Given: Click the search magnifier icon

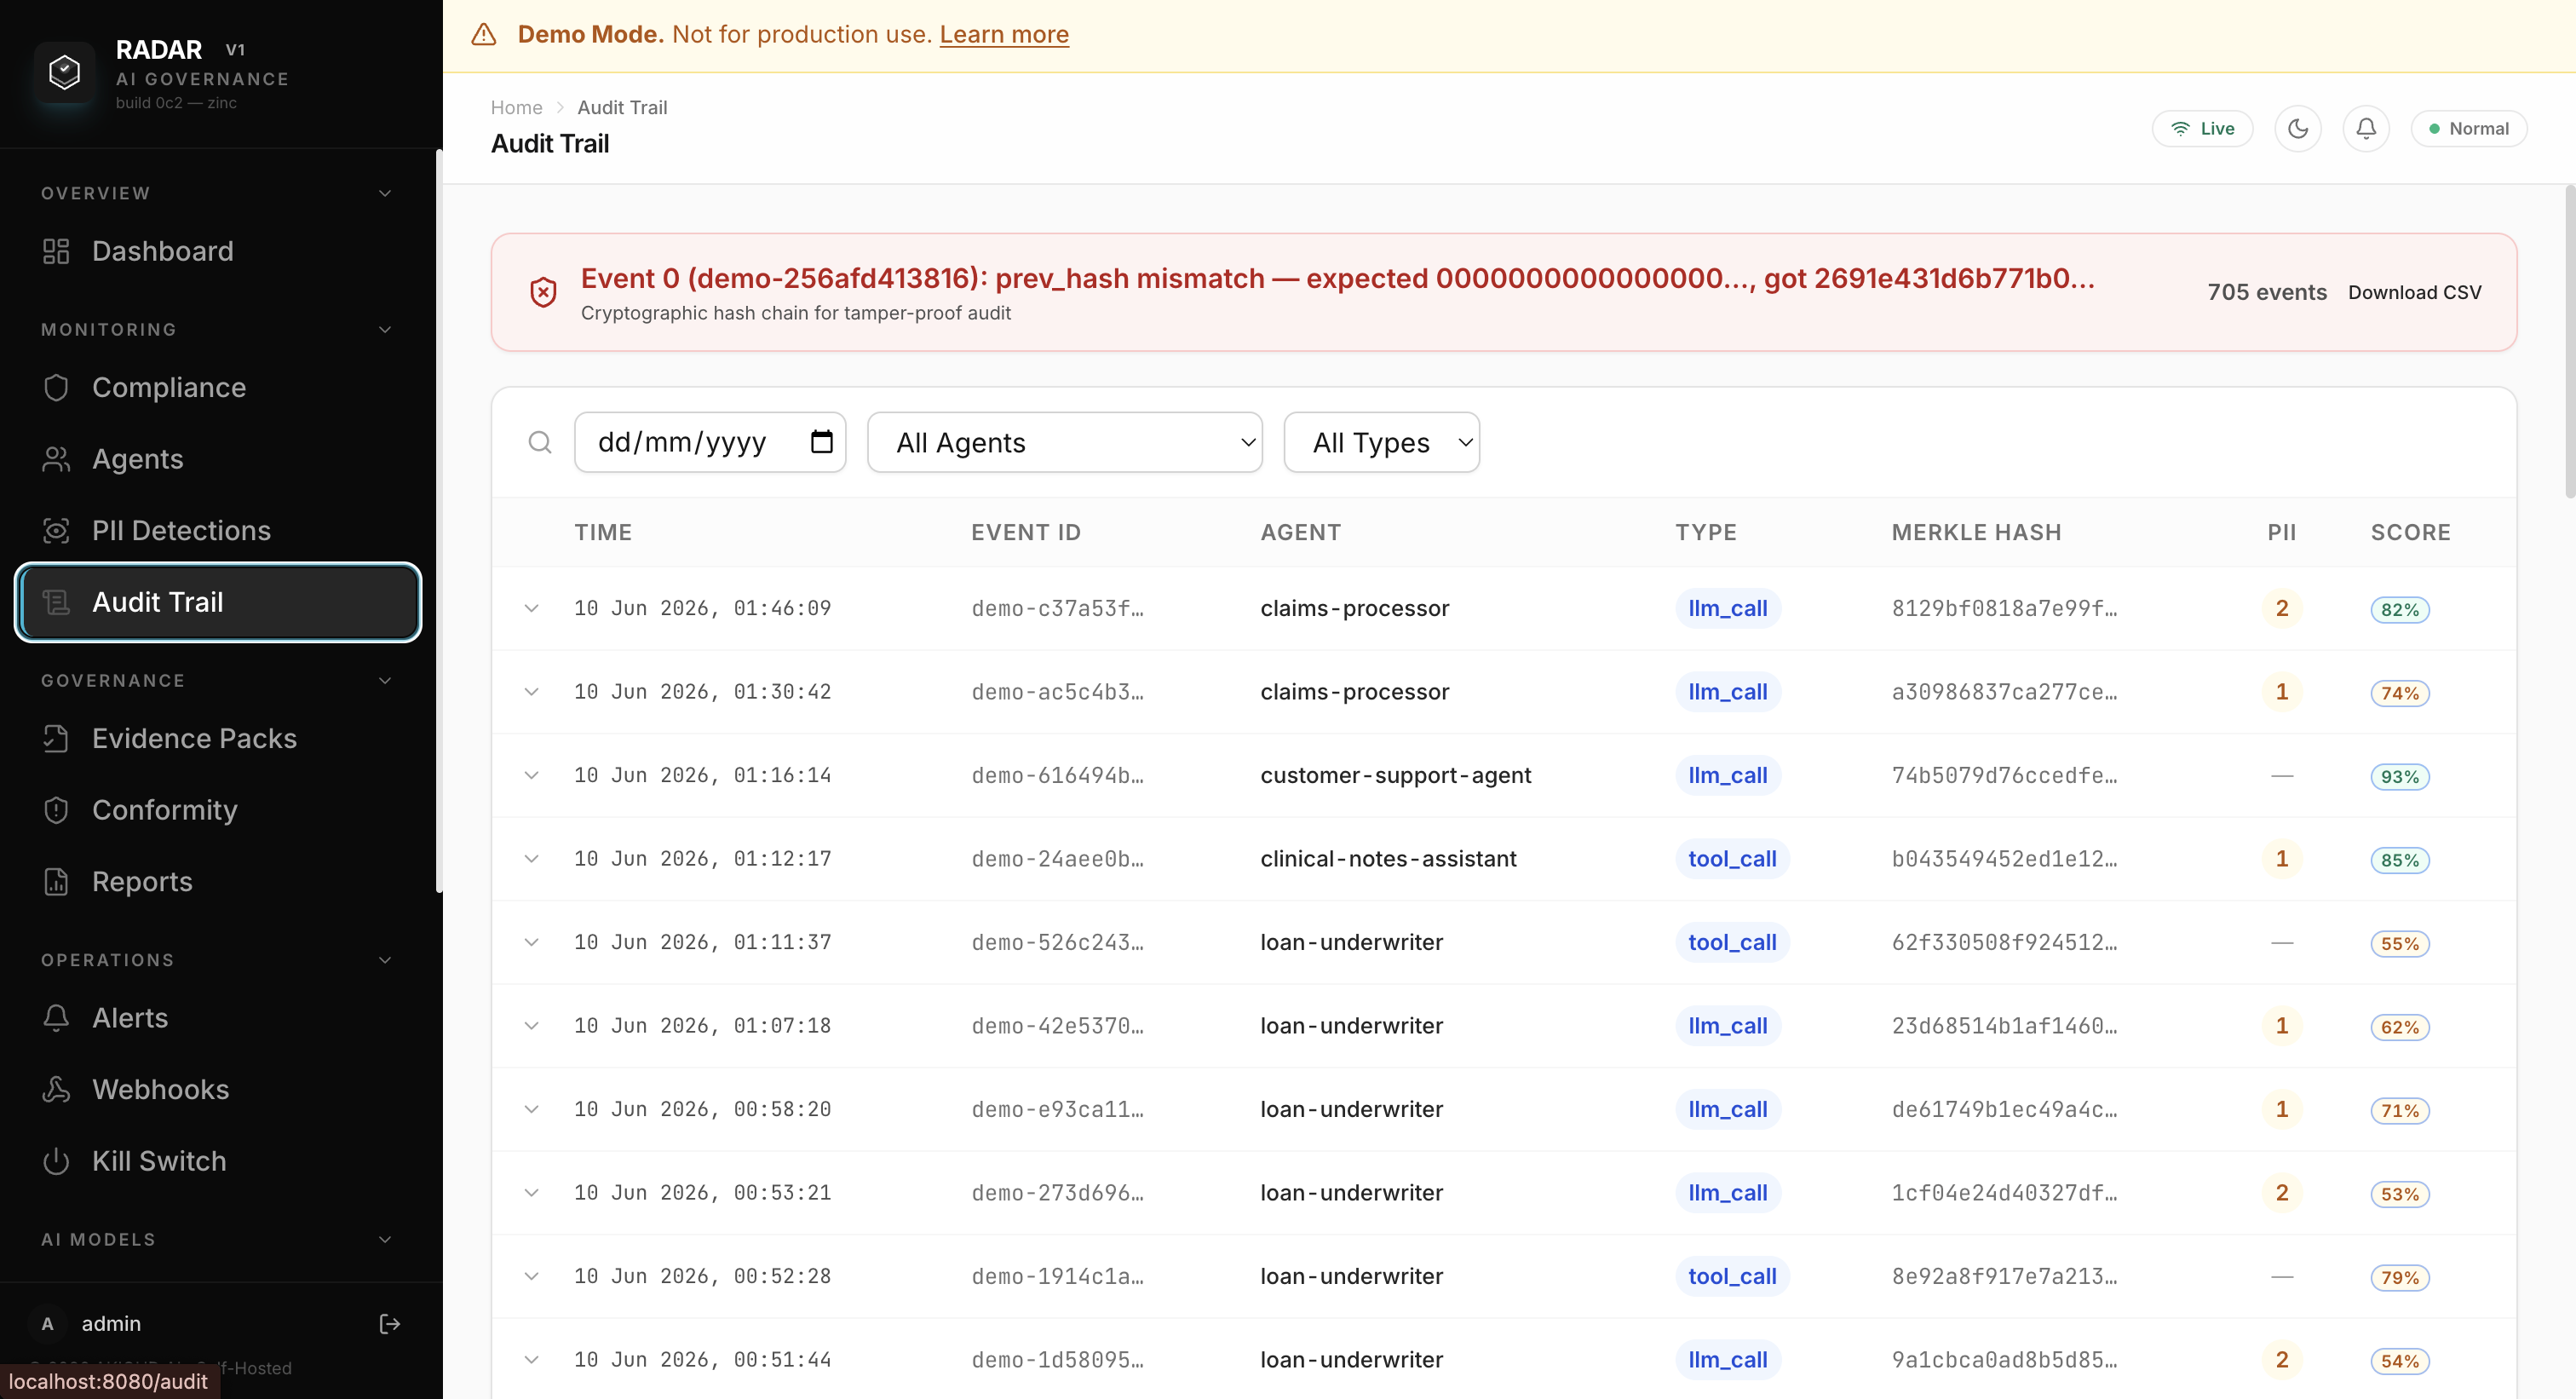Looking at the screenshot, I should (x=540, y=442).
